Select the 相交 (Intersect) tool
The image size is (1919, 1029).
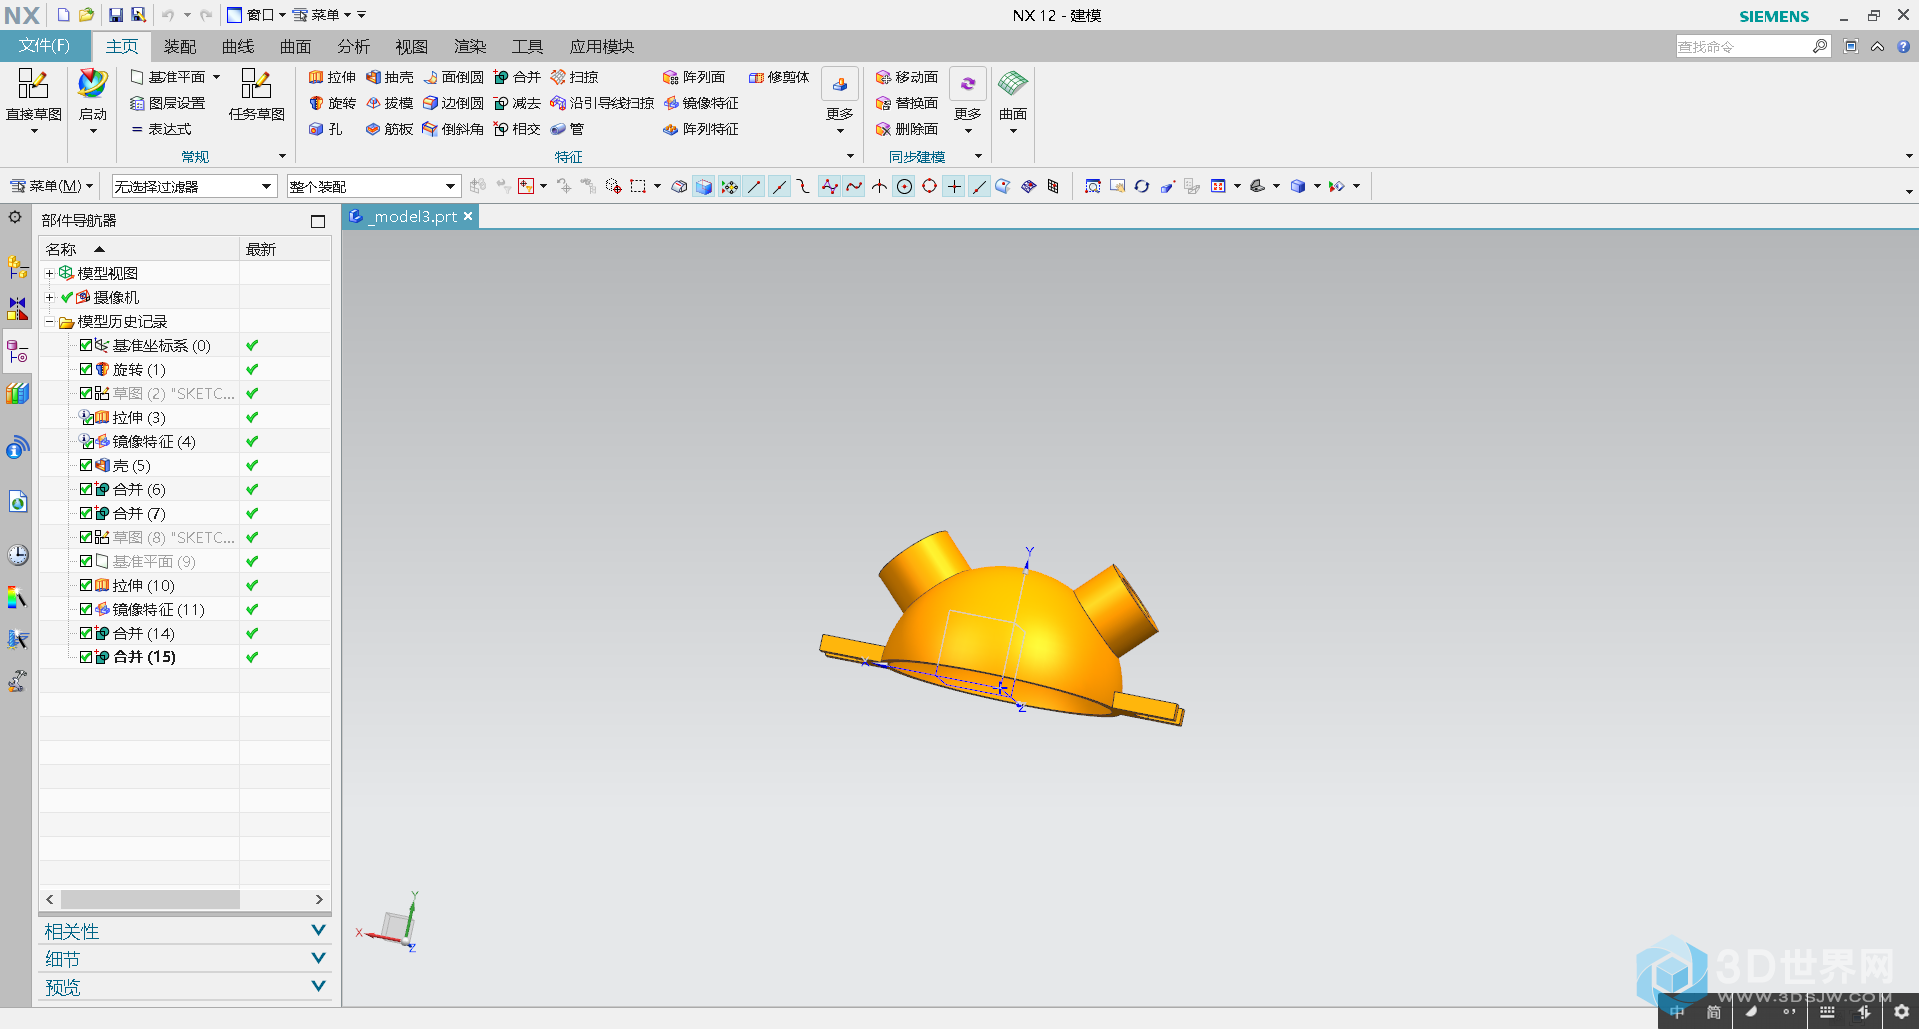517,129
